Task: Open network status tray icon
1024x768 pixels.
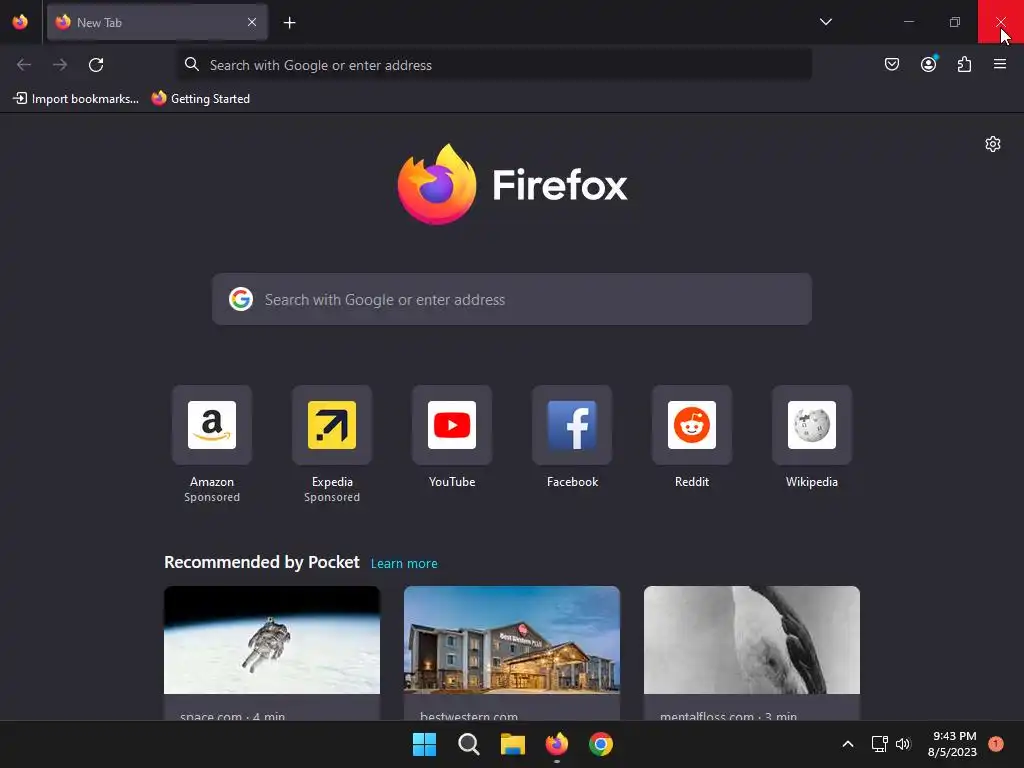Action: [879, 744]
